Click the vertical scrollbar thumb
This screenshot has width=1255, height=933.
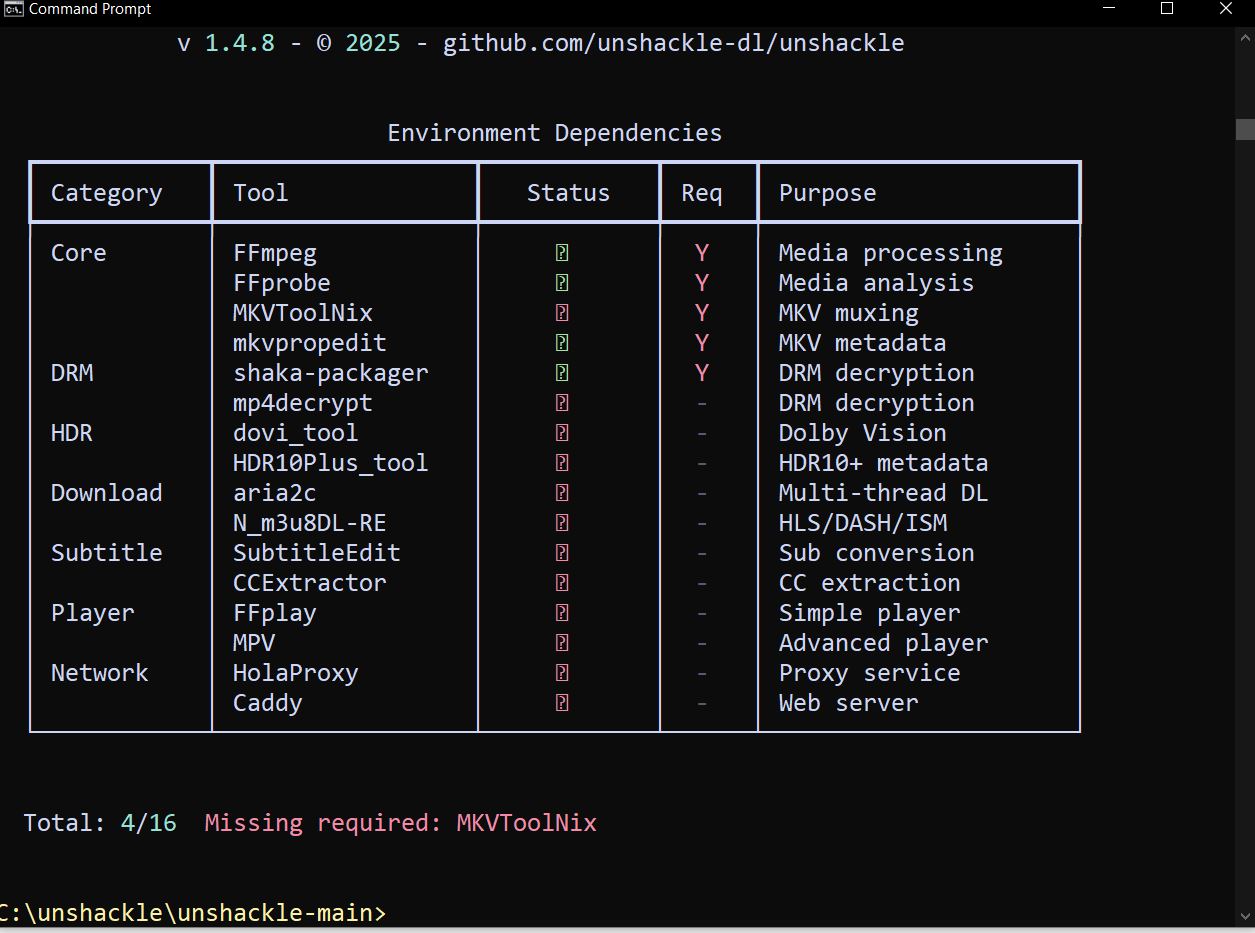click(x=1245, y=129)
